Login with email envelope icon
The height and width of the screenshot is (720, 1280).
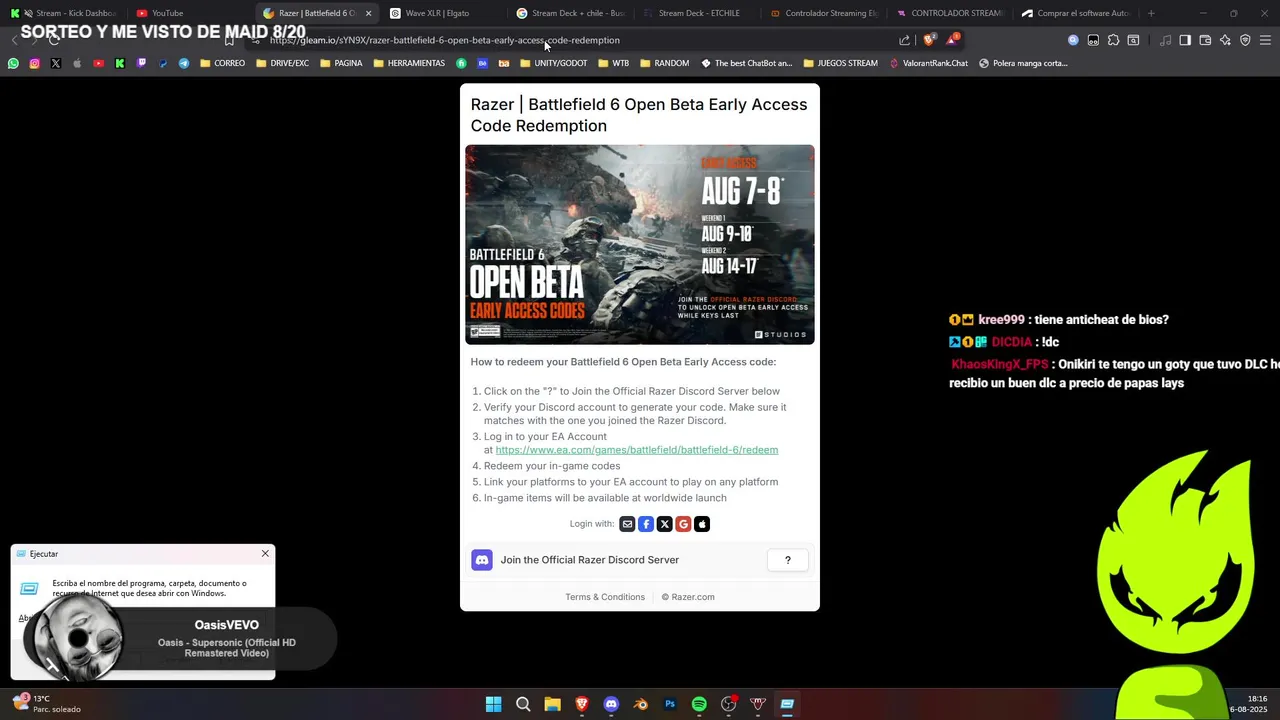click(x=627, y=524)
